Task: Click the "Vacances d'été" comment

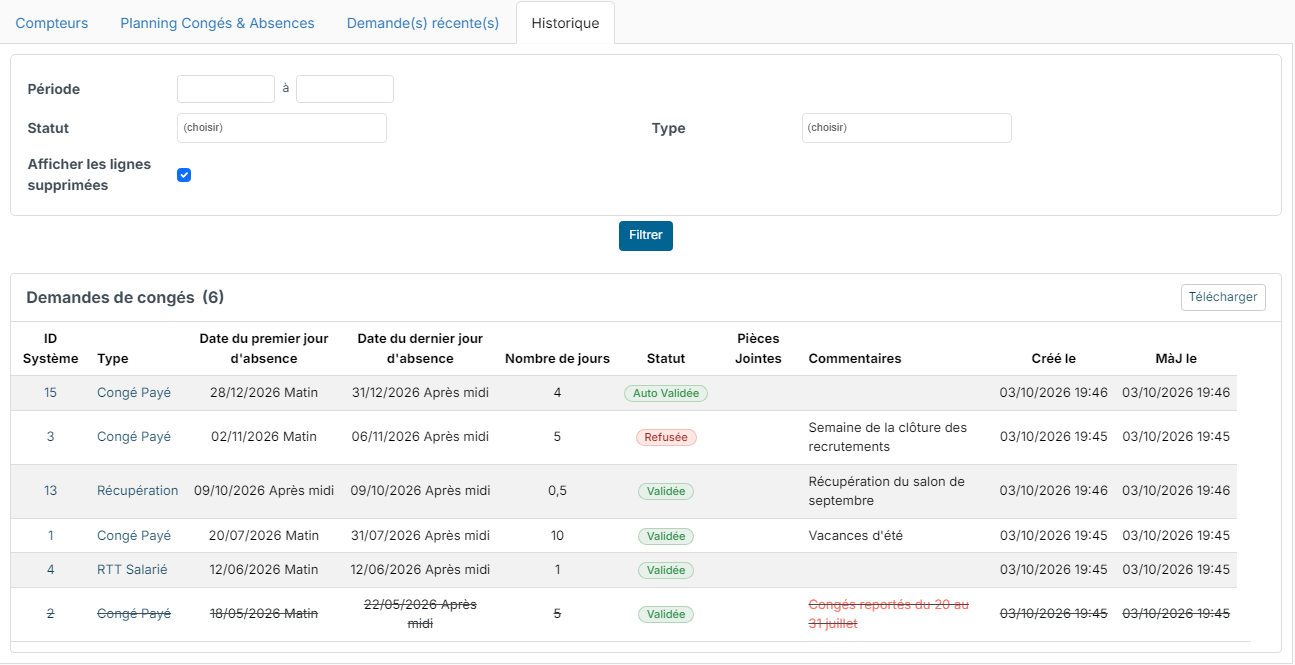Action: [x=855, y=536]
